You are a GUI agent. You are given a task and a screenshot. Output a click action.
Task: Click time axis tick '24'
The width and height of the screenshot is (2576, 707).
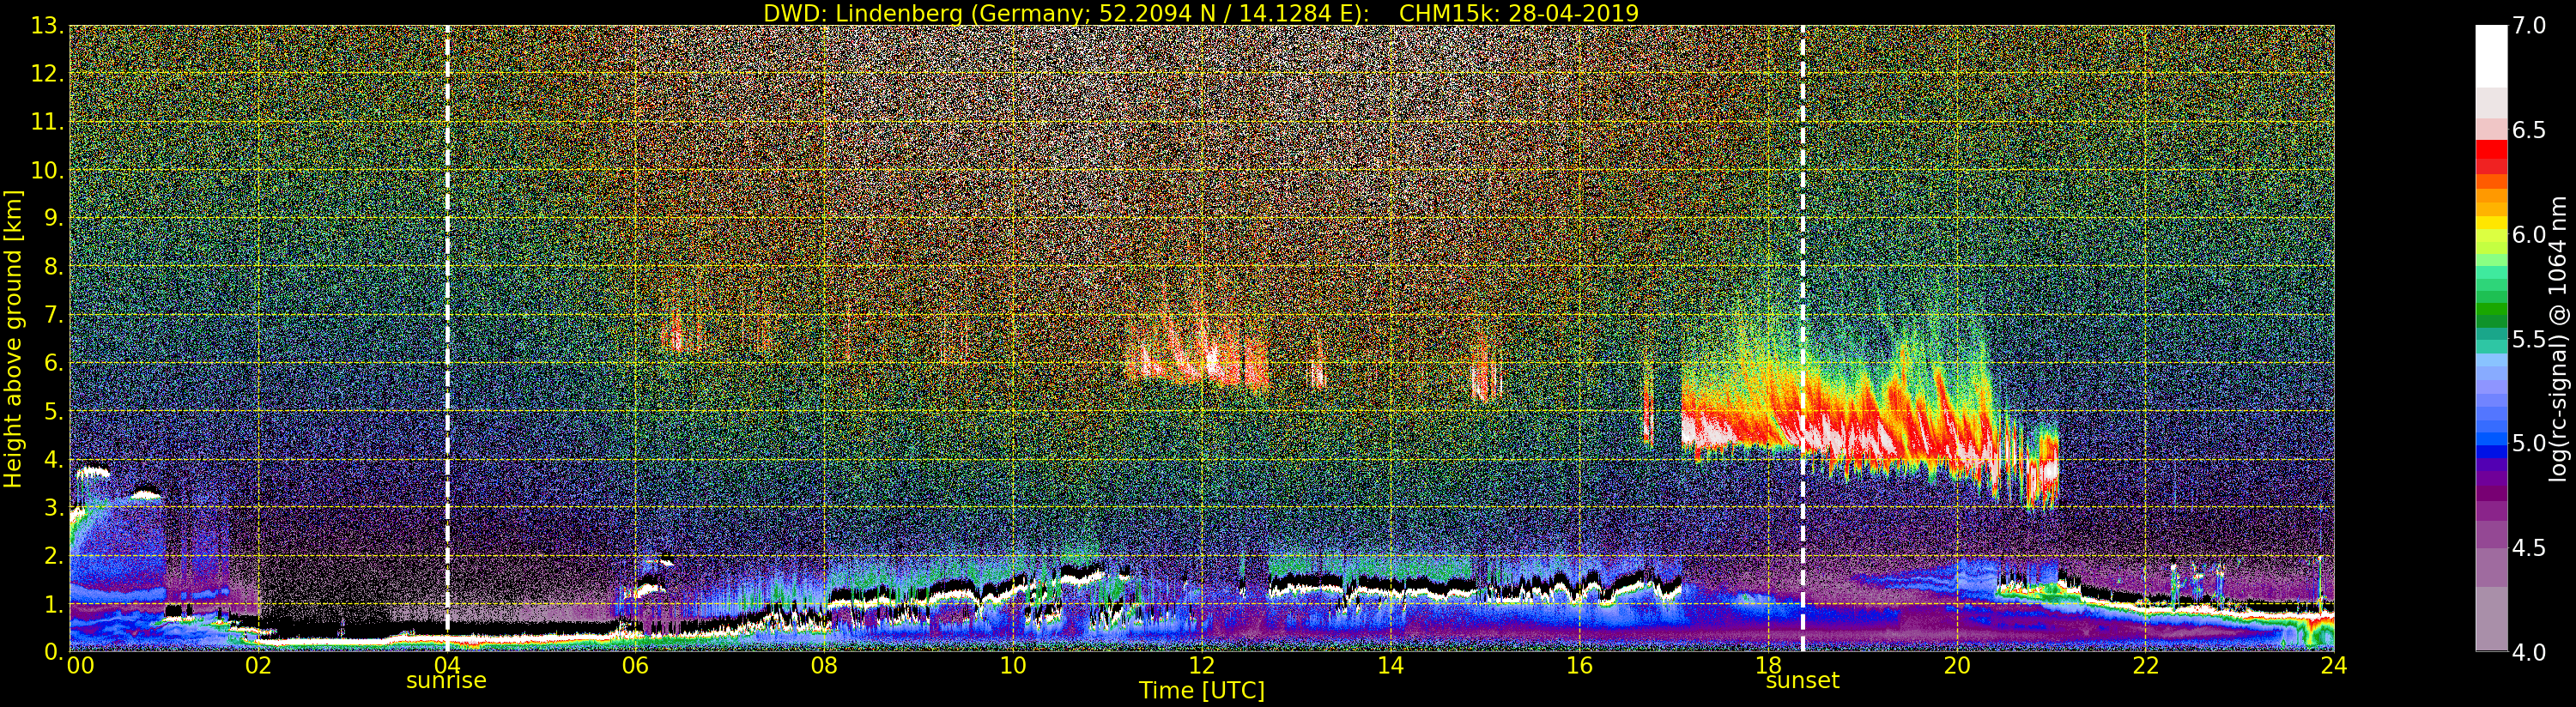tap(2333, 665)
